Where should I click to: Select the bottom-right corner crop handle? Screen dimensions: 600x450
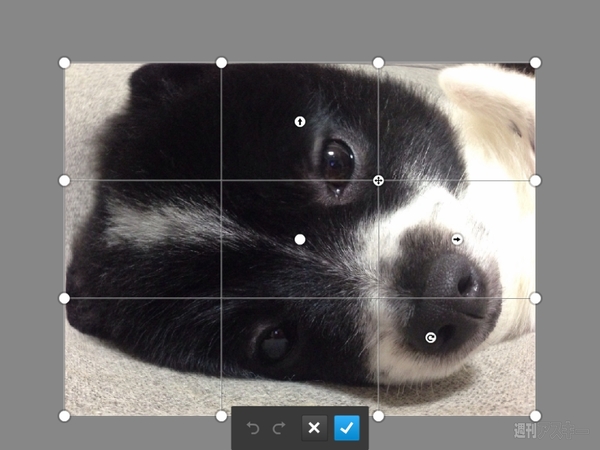(535, 416)
